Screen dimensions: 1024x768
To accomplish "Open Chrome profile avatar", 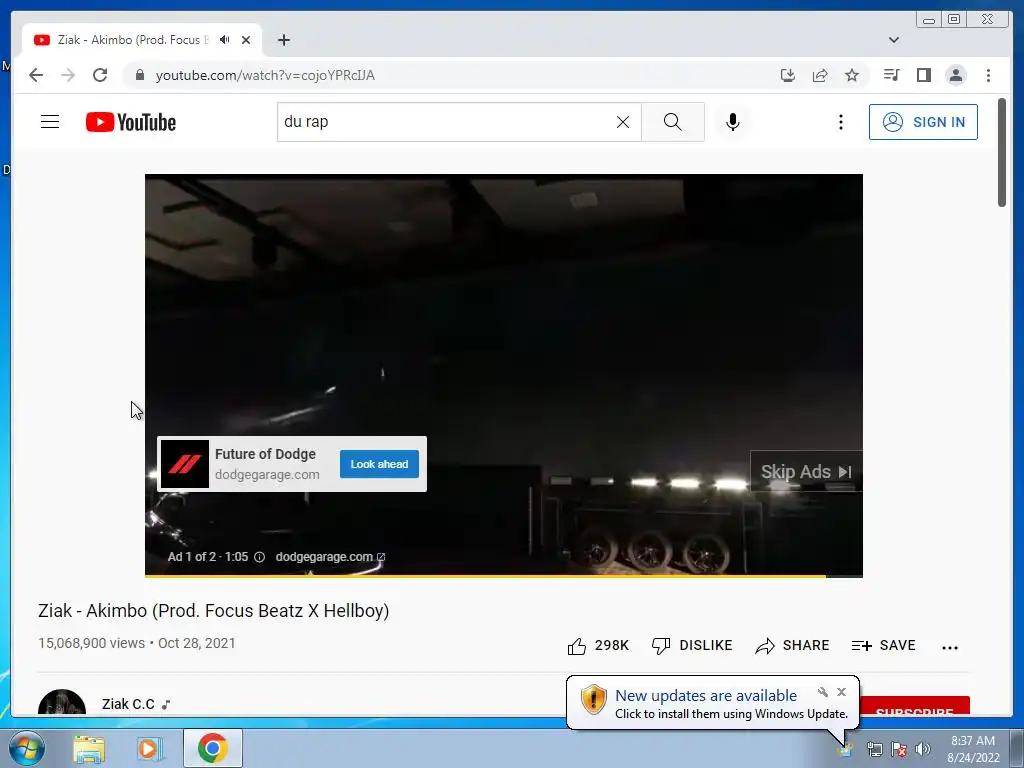I will click(955, 75).
